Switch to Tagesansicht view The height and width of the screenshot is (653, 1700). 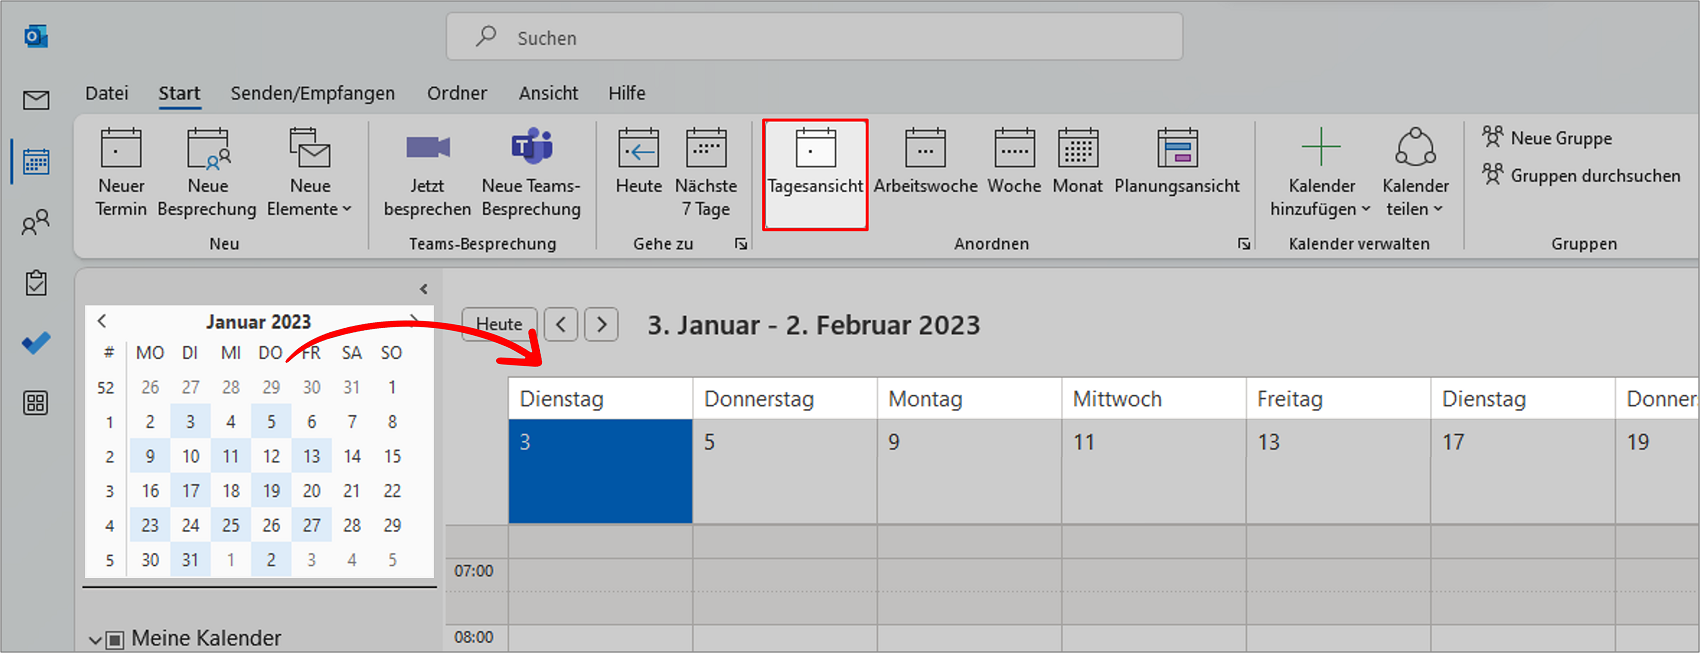pos(815,174)
